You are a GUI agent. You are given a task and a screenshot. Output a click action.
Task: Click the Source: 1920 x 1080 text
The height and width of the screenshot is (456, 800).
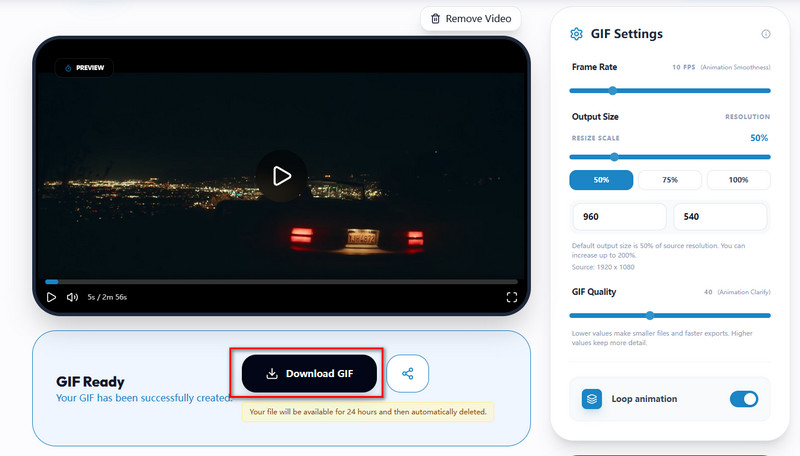(x=603, y=267)
